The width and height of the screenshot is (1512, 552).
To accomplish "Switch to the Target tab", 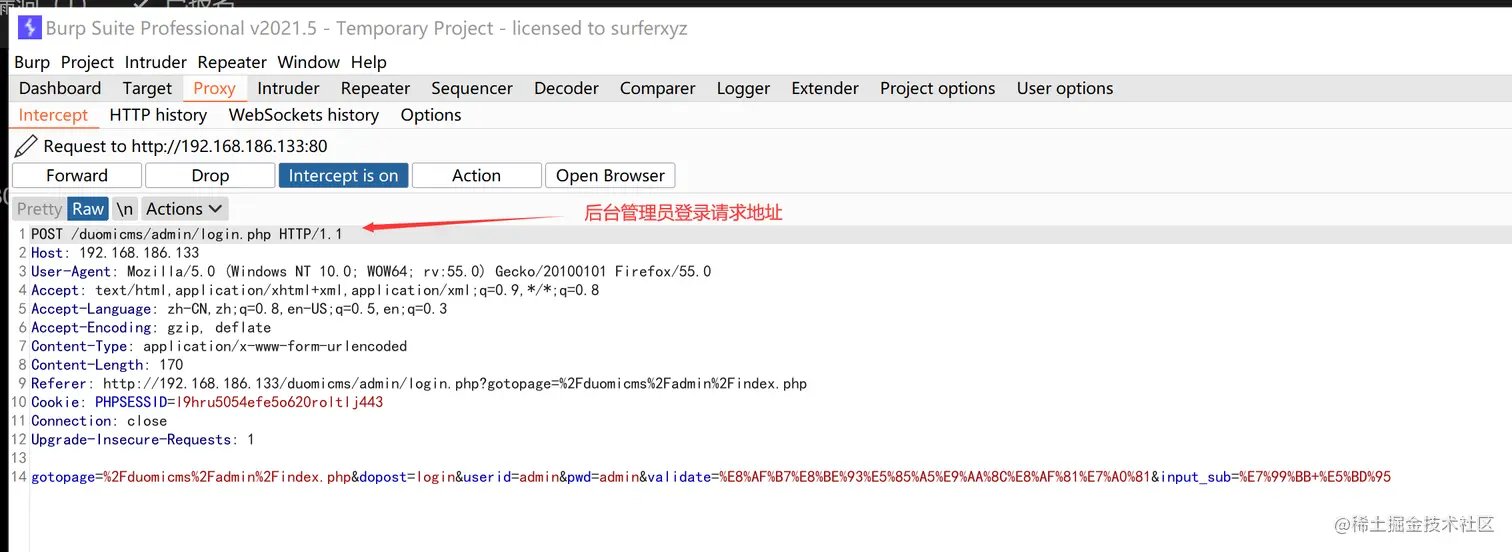I will [x=147, y=88].
